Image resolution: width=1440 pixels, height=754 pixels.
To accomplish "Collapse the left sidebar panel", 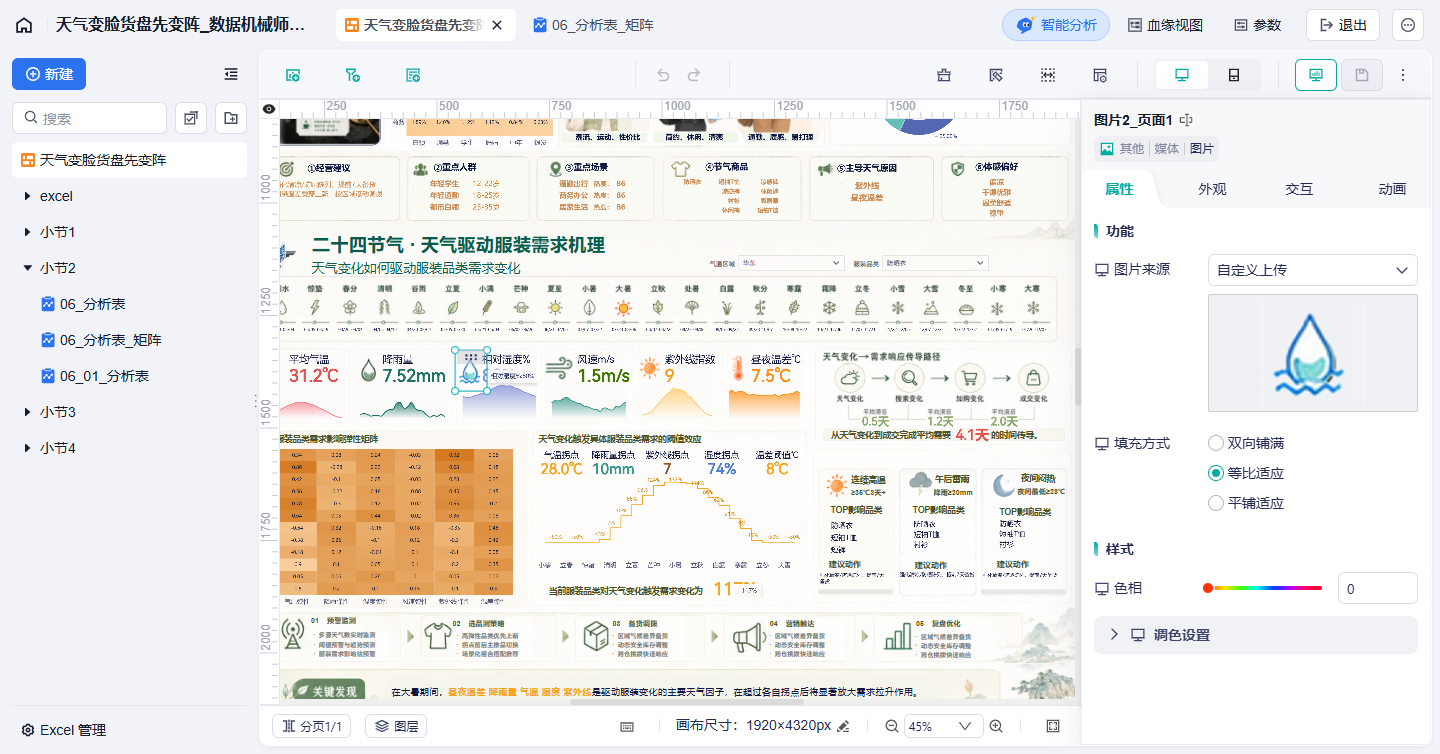I will pyautogui.click(x=231, y=74).
